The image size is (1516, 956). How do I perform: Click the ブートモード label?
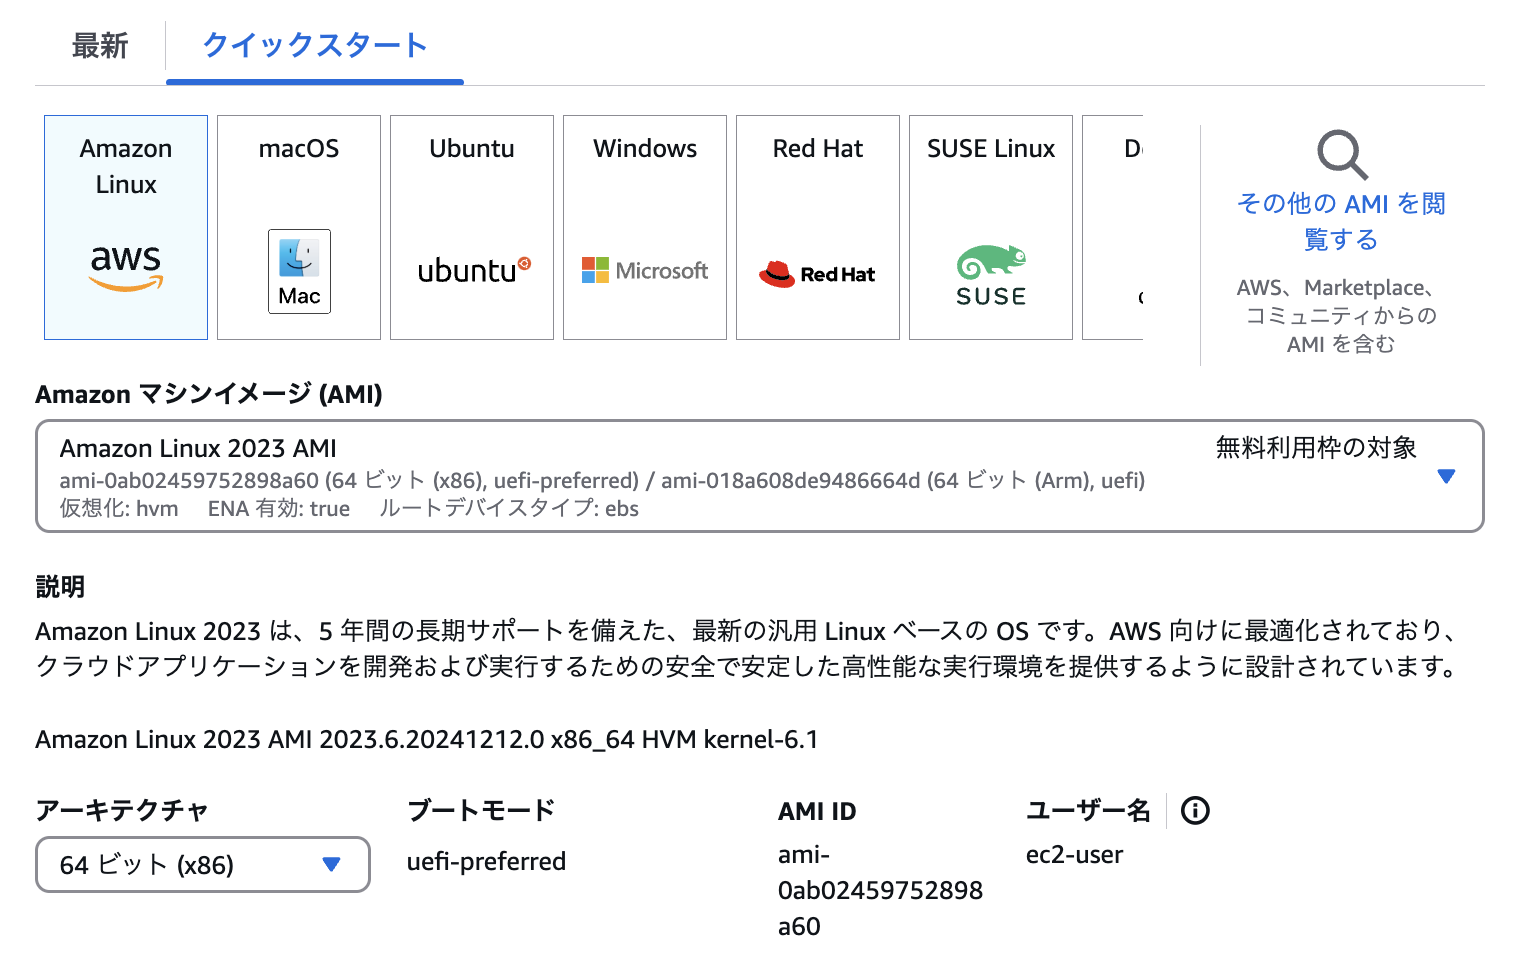pyautogui.click(x=481, y=810)
